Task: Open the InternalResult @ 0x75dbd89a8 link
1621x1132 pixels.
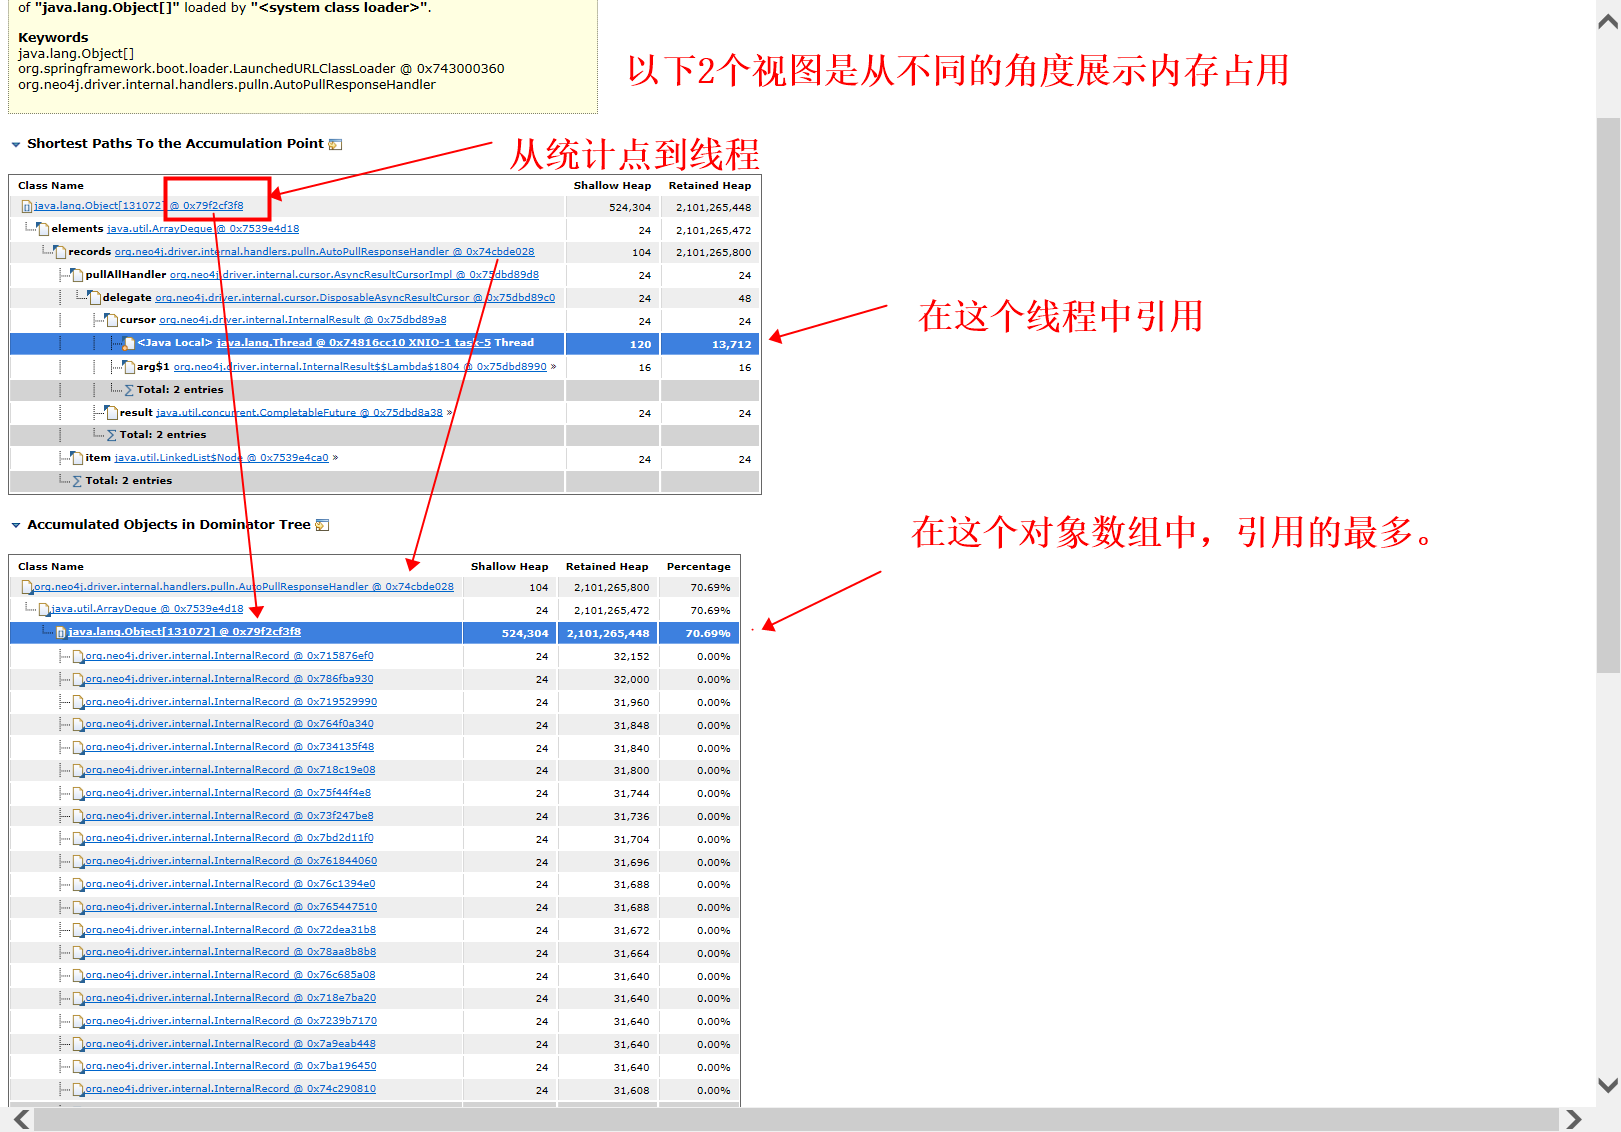Action: pos(303,320)
